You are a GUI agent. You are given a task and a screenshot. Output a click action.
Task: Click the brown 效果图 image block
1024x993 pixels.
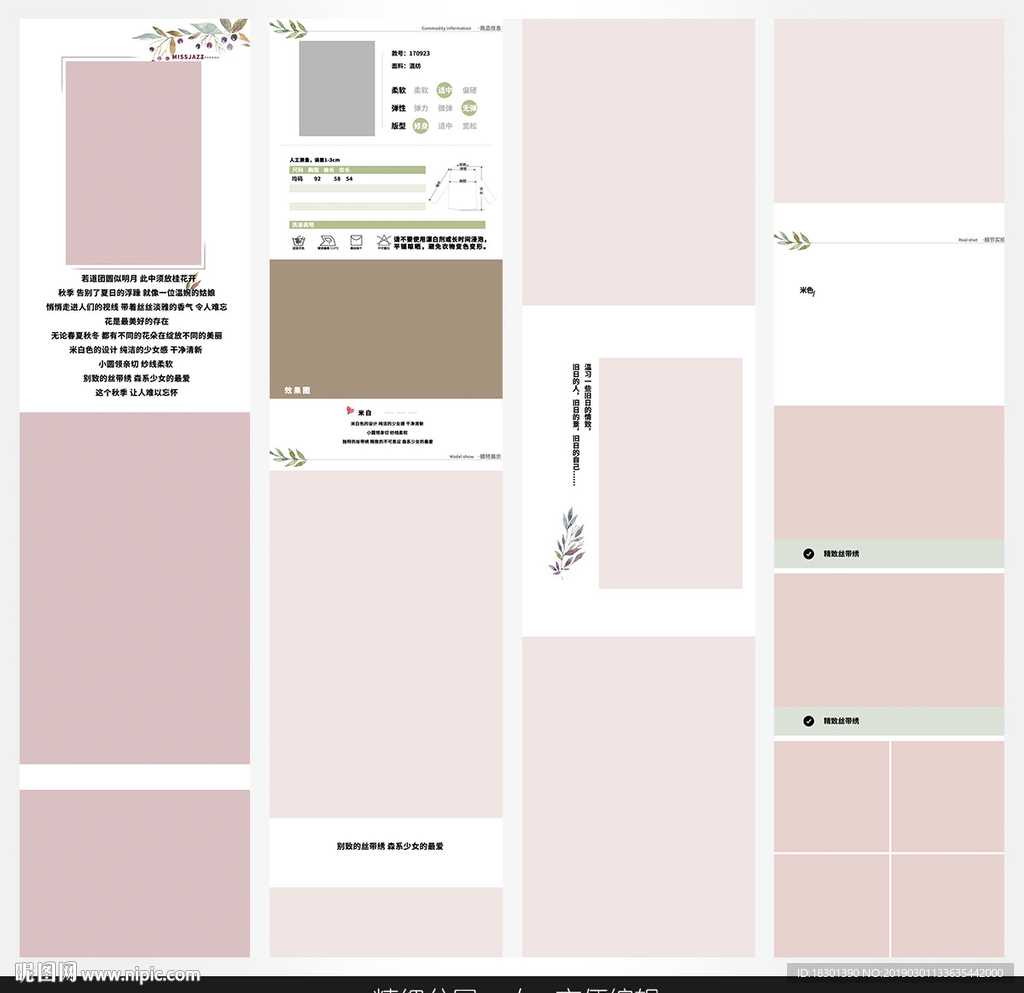[386, 328]
